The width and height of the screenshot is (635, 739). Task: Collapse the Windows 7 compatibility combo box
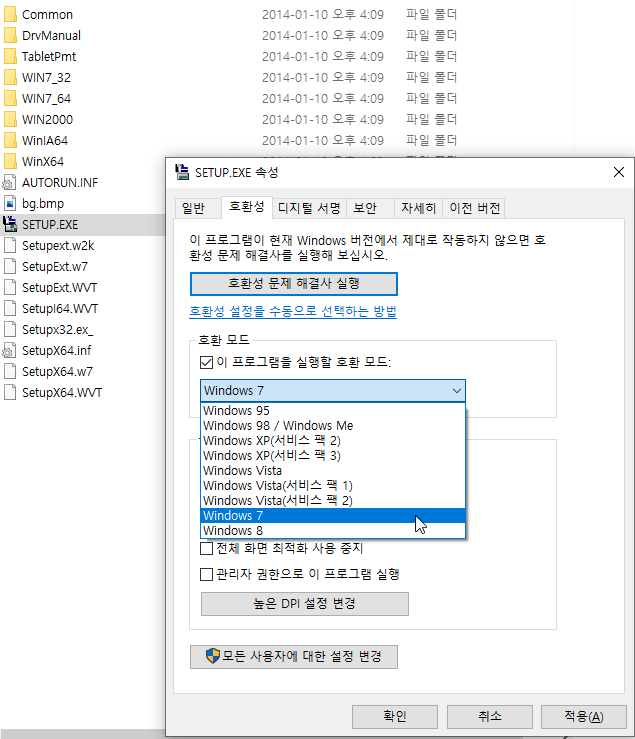pos(333,391)
